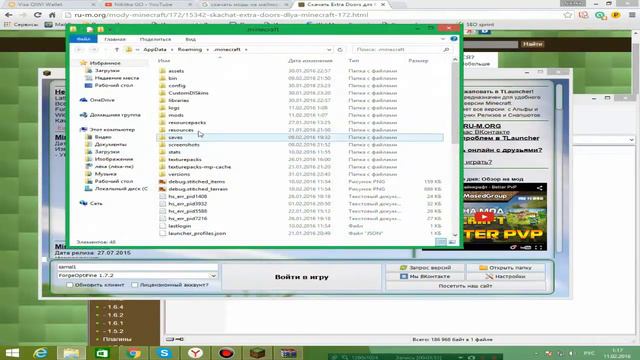Switch Explorer to details view
This screenshot has height=360, width=640.
(x=441, y=242)
